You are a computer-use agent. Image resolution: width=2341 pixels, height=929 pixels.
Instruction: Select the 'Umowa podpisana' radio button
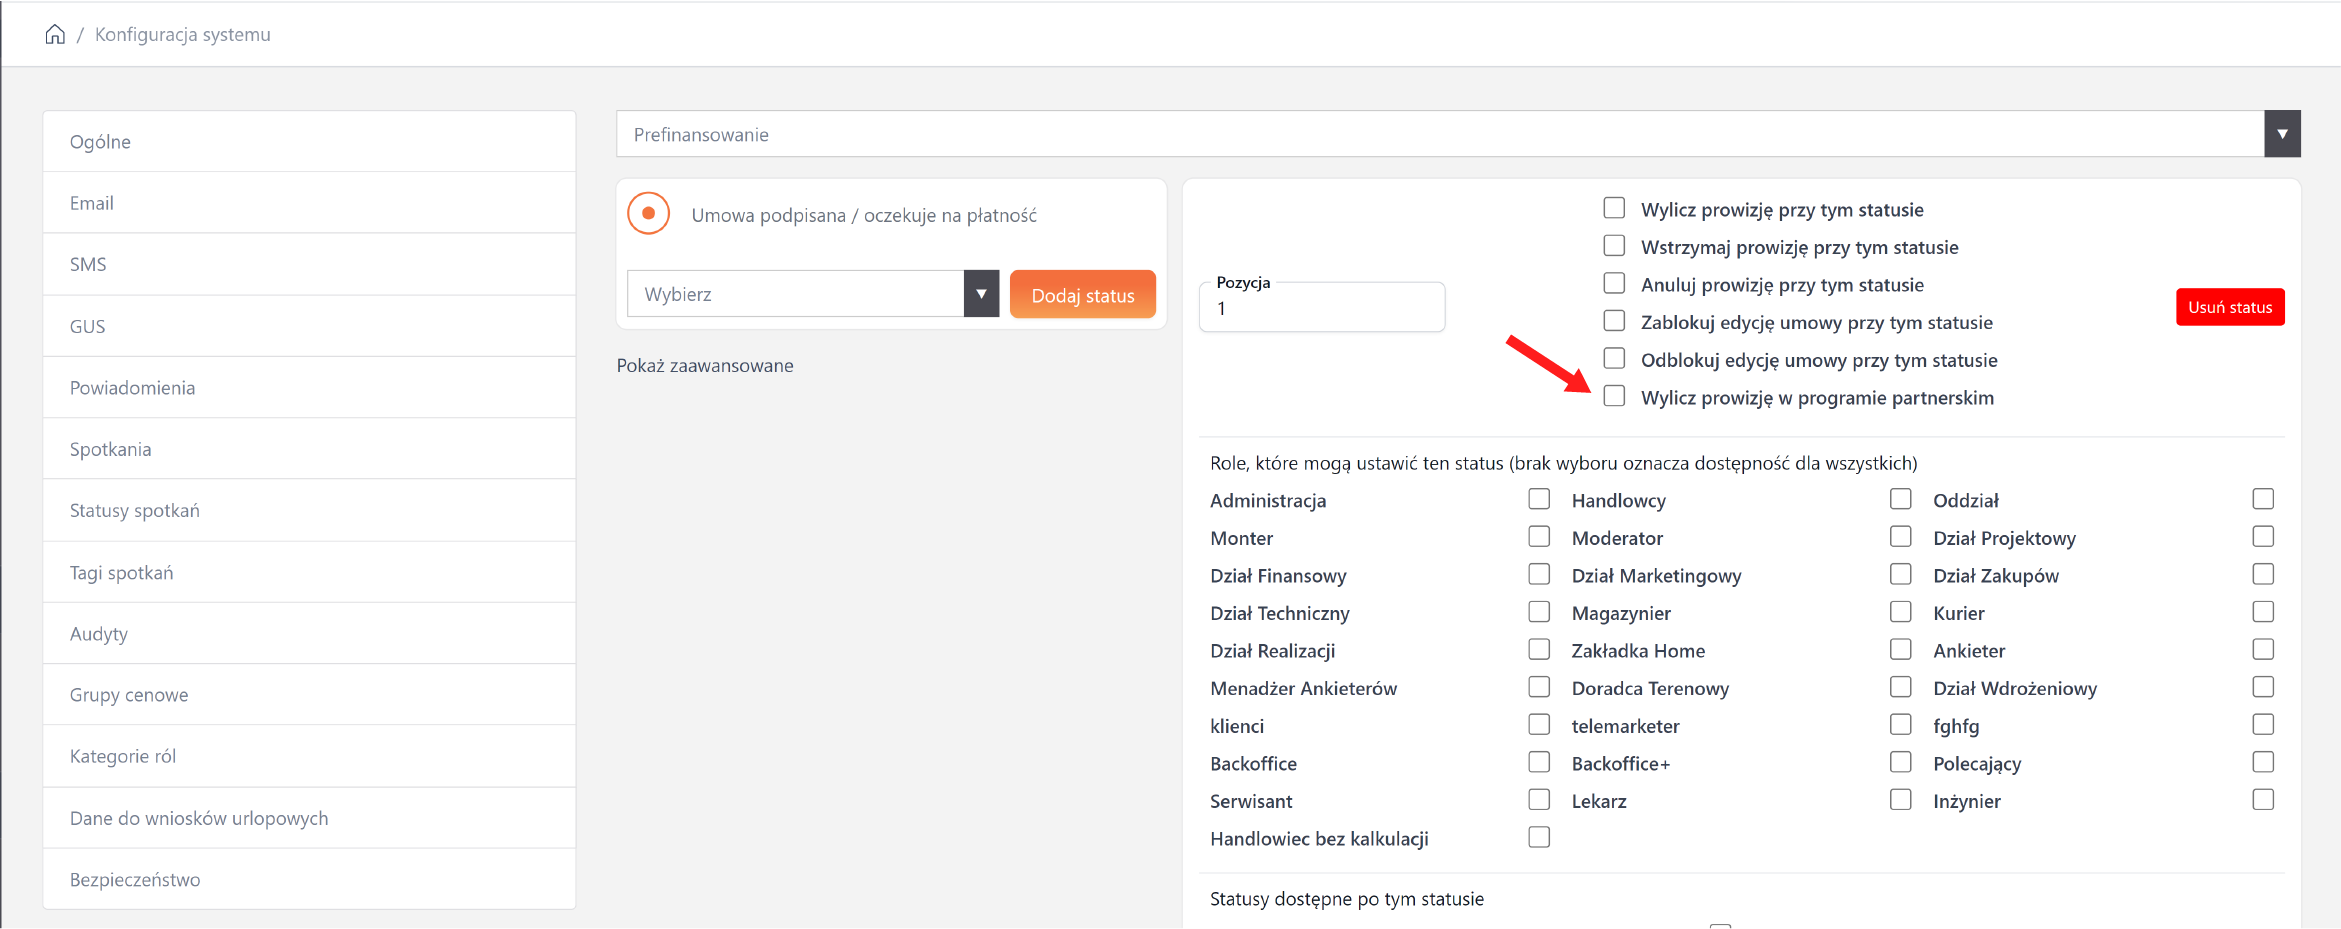coord(649,214)
